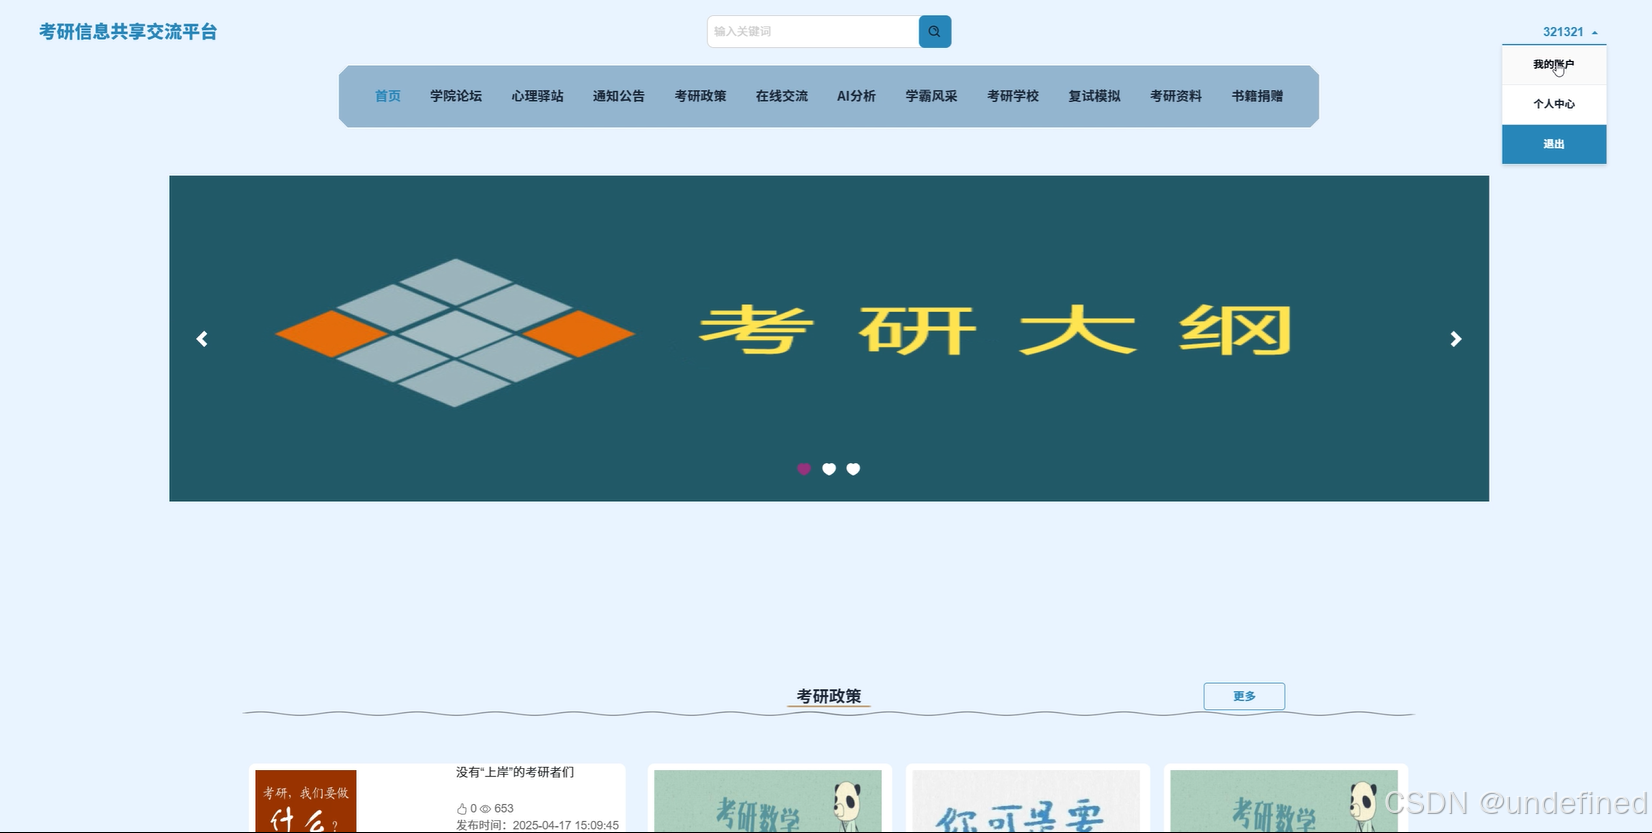Open the 考研资料 navigation tab

pyautogui.click(x=1176, y=96)
